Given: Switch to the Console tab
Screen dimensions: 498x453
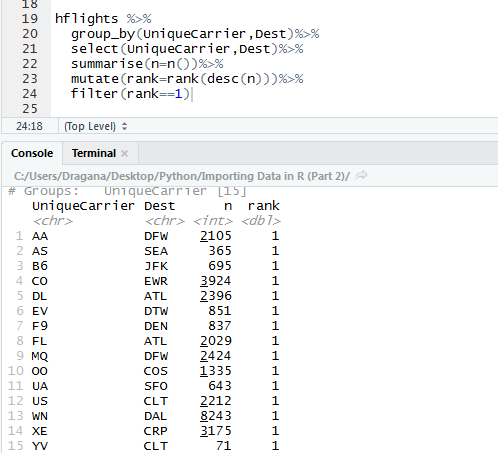Looking at the screenshot, I should 32,153.
